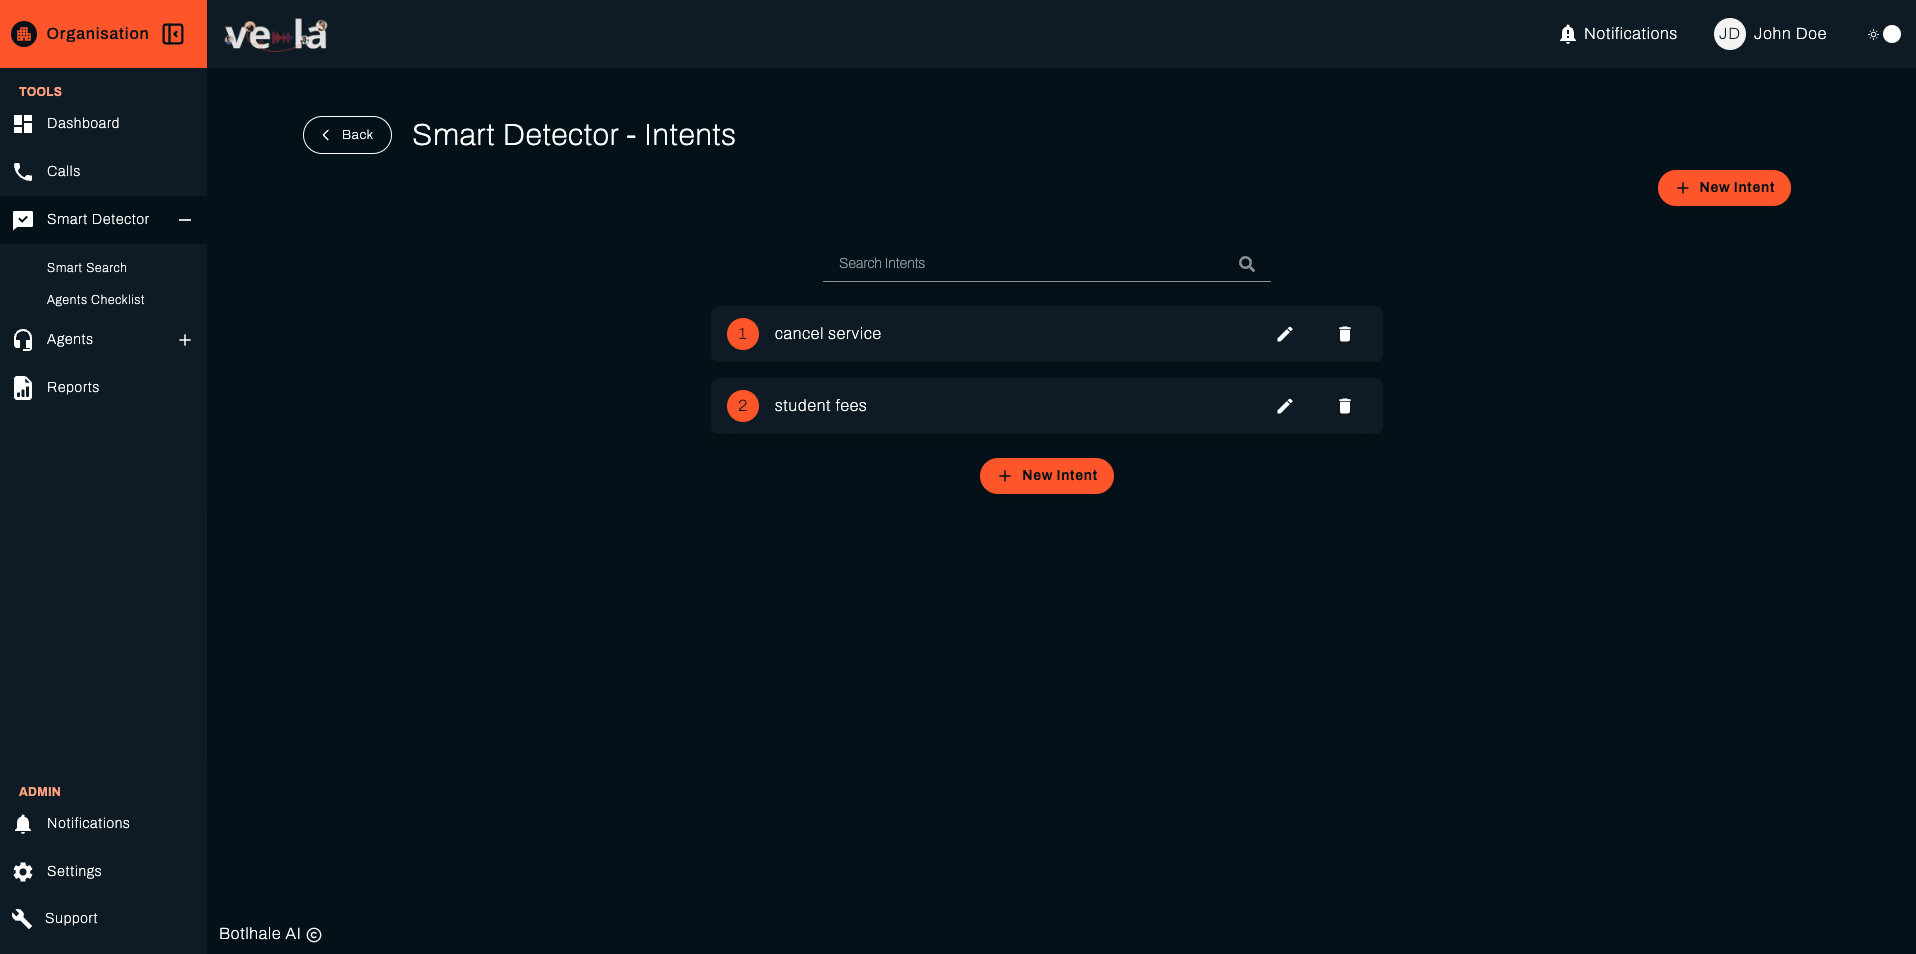Click the Reports document icon
The height and width of the screenshot is (954, 1916).
pyautogui.click(x=23, y=388)
